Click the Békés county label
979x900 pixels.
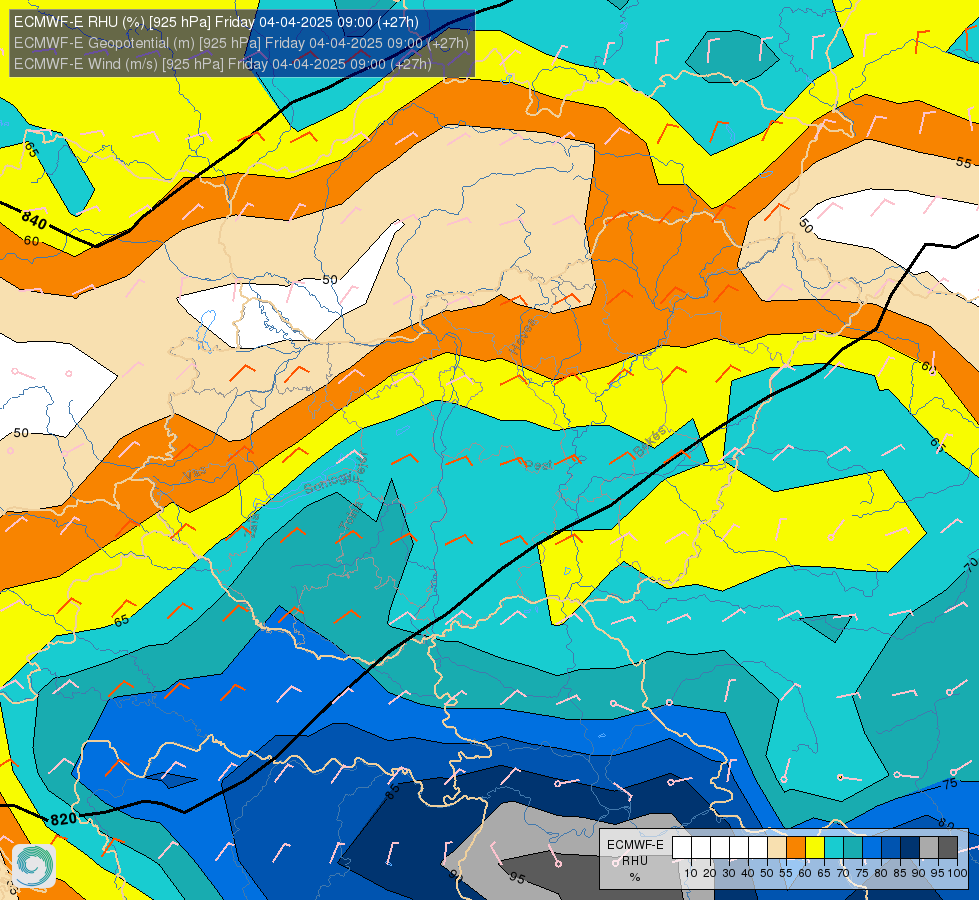point(650,440)
